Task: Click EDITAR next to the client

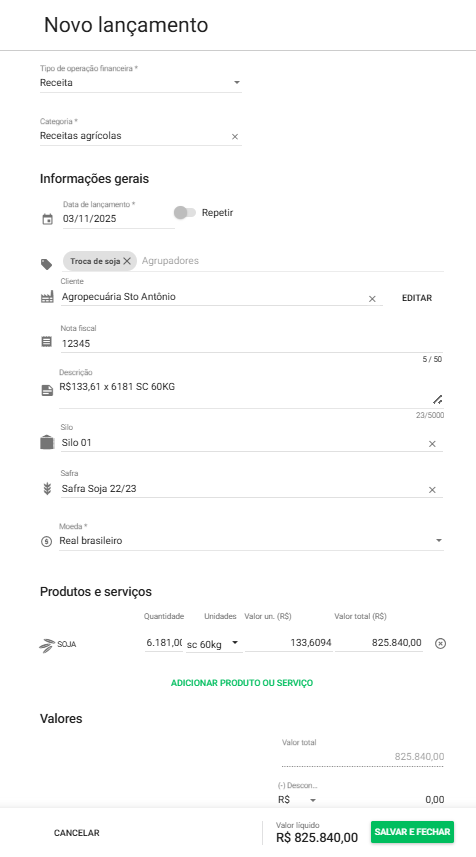Action: tap(417, 298)
